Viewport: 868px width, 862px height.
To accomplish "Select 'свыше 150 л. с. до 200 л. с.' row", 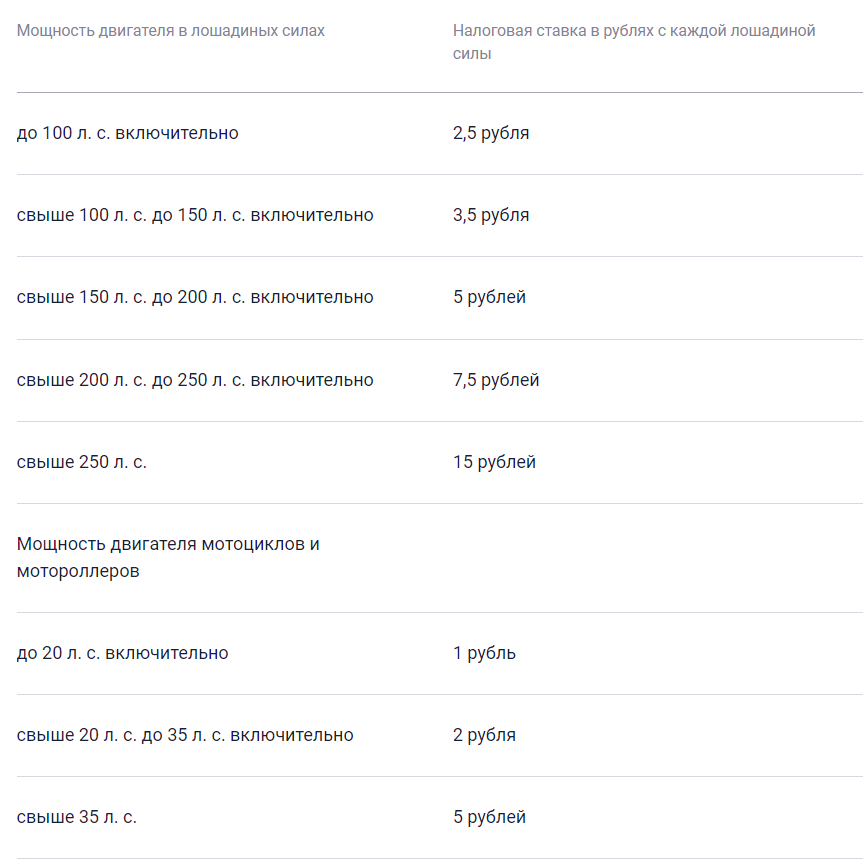I will click(195, 297).
